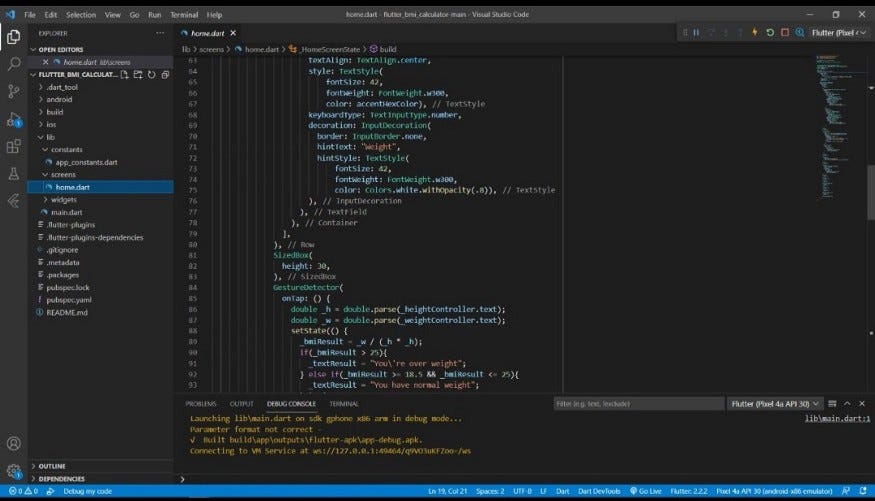Expand the Outline section
Viewport: 875px width, 501px height.
(x=52, y=466)
